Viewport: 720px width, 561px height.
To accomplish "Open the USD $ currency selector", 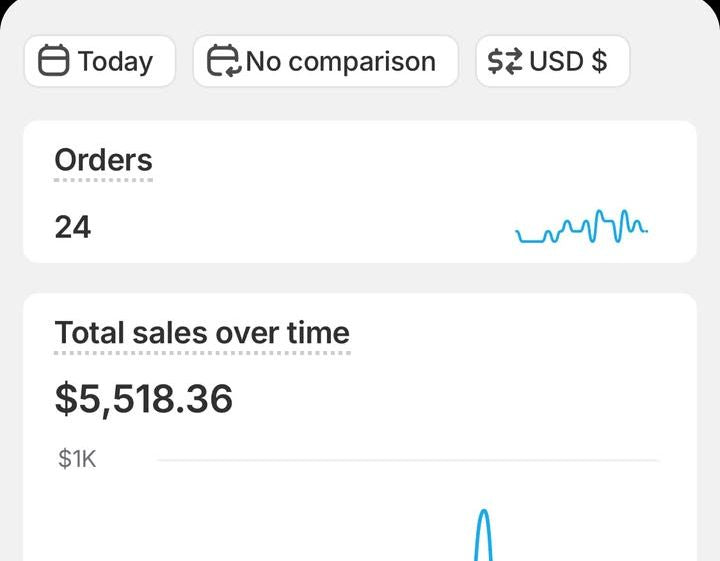I will tap(553, 61).
